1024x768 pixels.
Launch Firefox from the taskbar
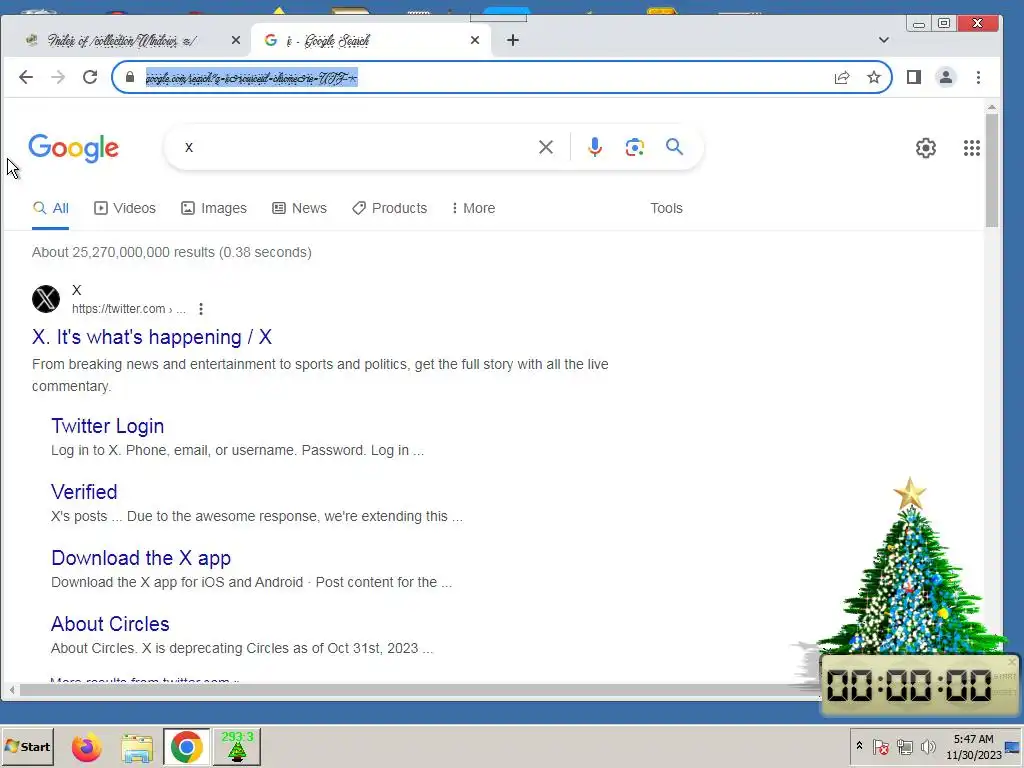coord(87,747)
